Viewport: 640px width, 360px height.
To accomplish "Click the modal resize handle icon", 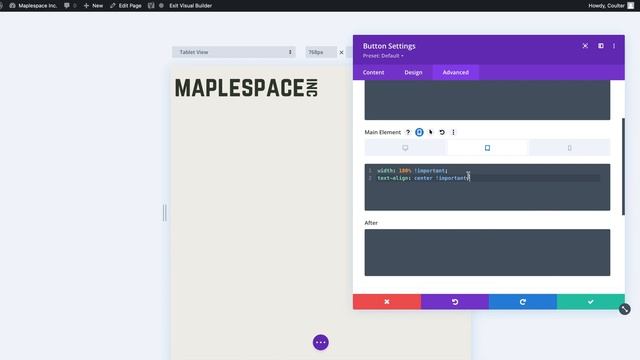I will click(x=624, y=309).
